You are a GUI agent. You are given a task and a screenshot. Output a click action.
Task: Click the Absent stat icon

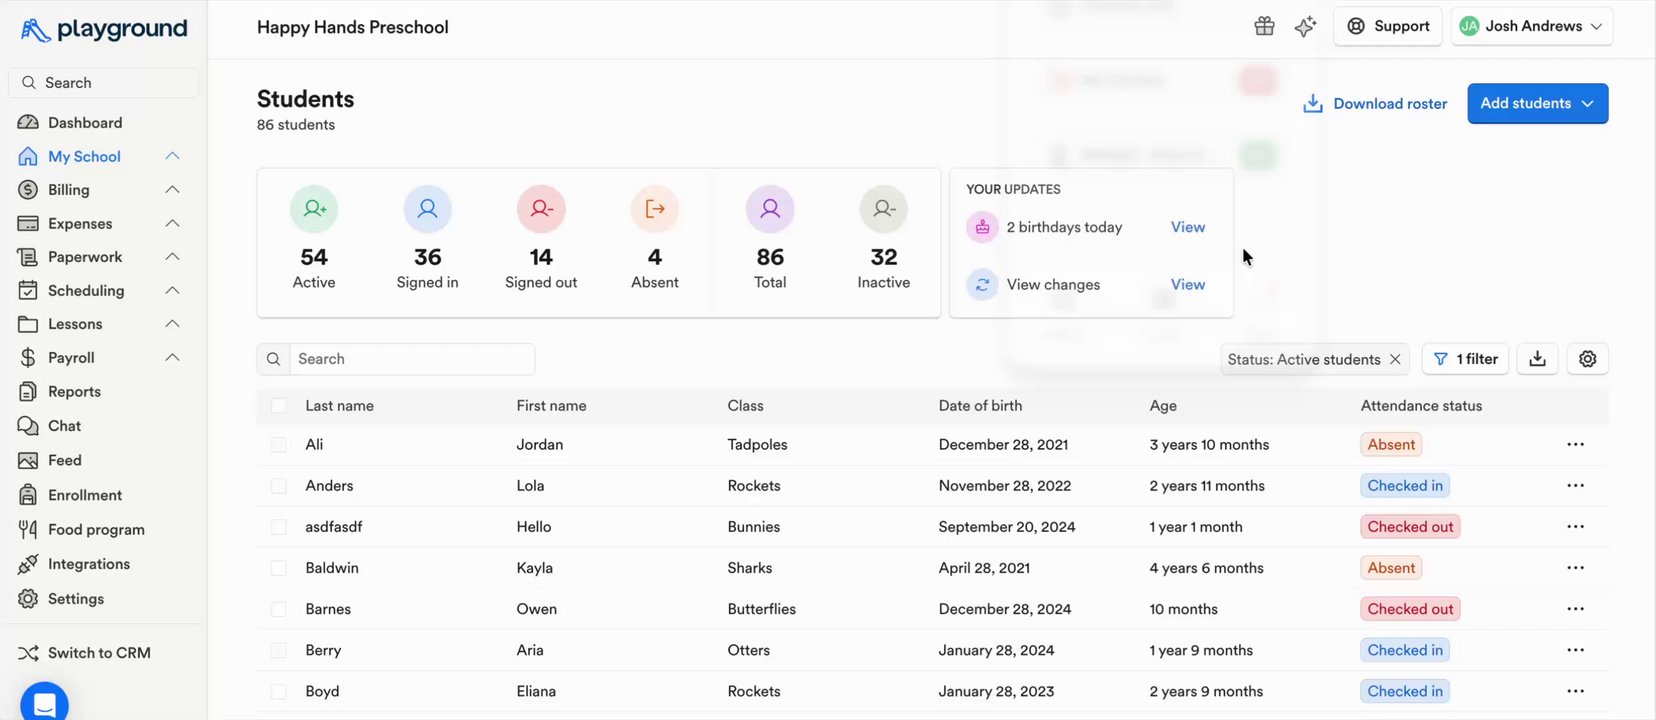(655, 209)
